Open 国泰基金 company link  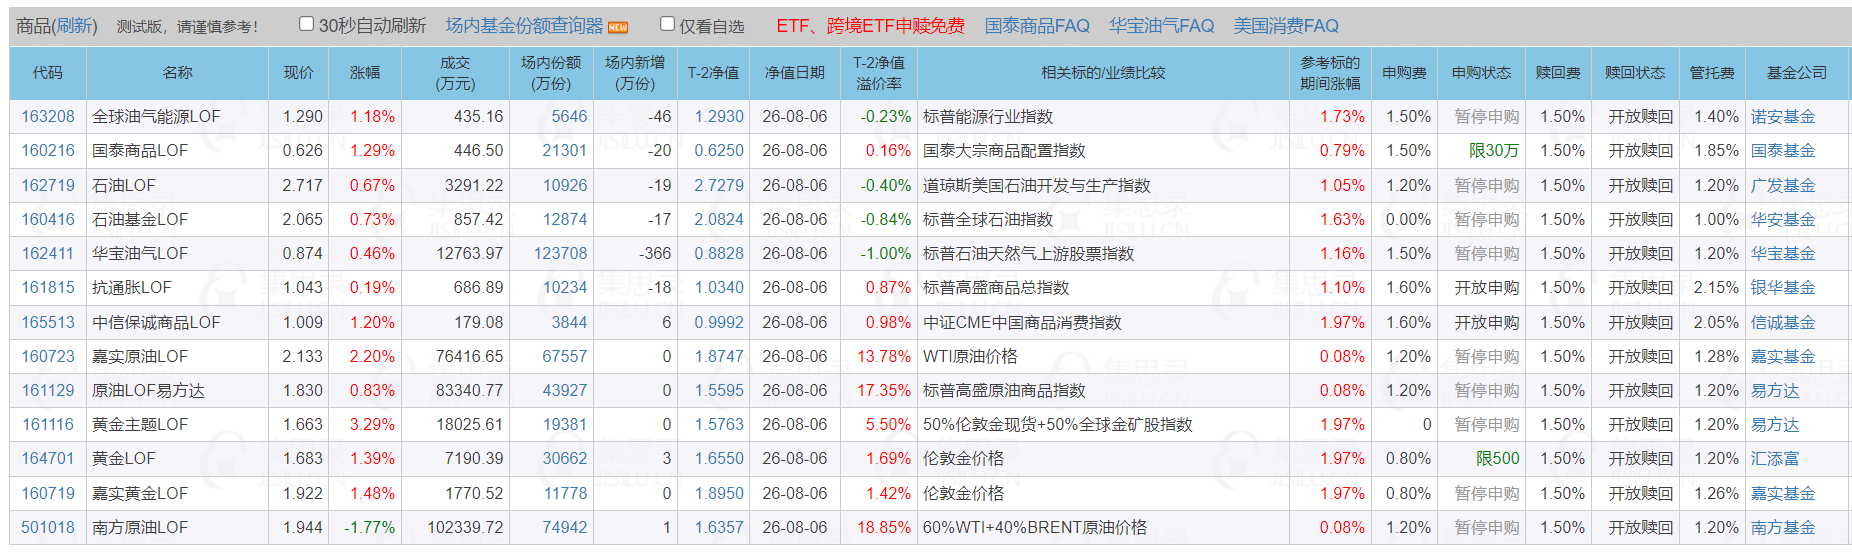click(1782, 150)
